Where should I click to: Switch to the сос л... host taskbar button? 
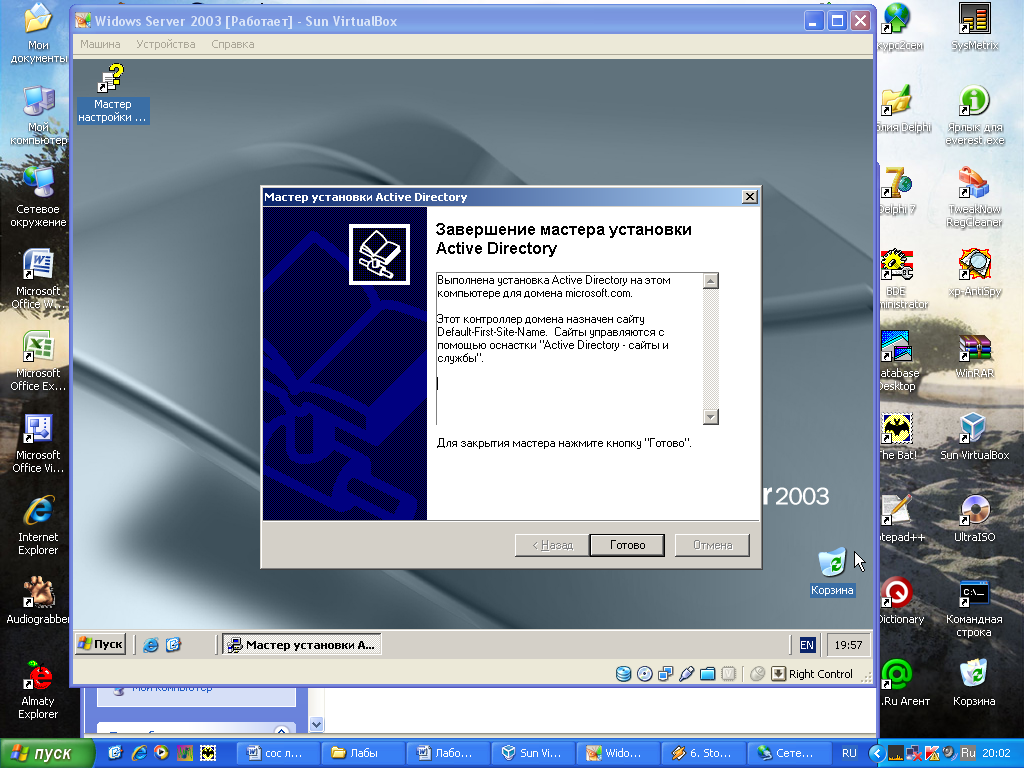[276, 753]
